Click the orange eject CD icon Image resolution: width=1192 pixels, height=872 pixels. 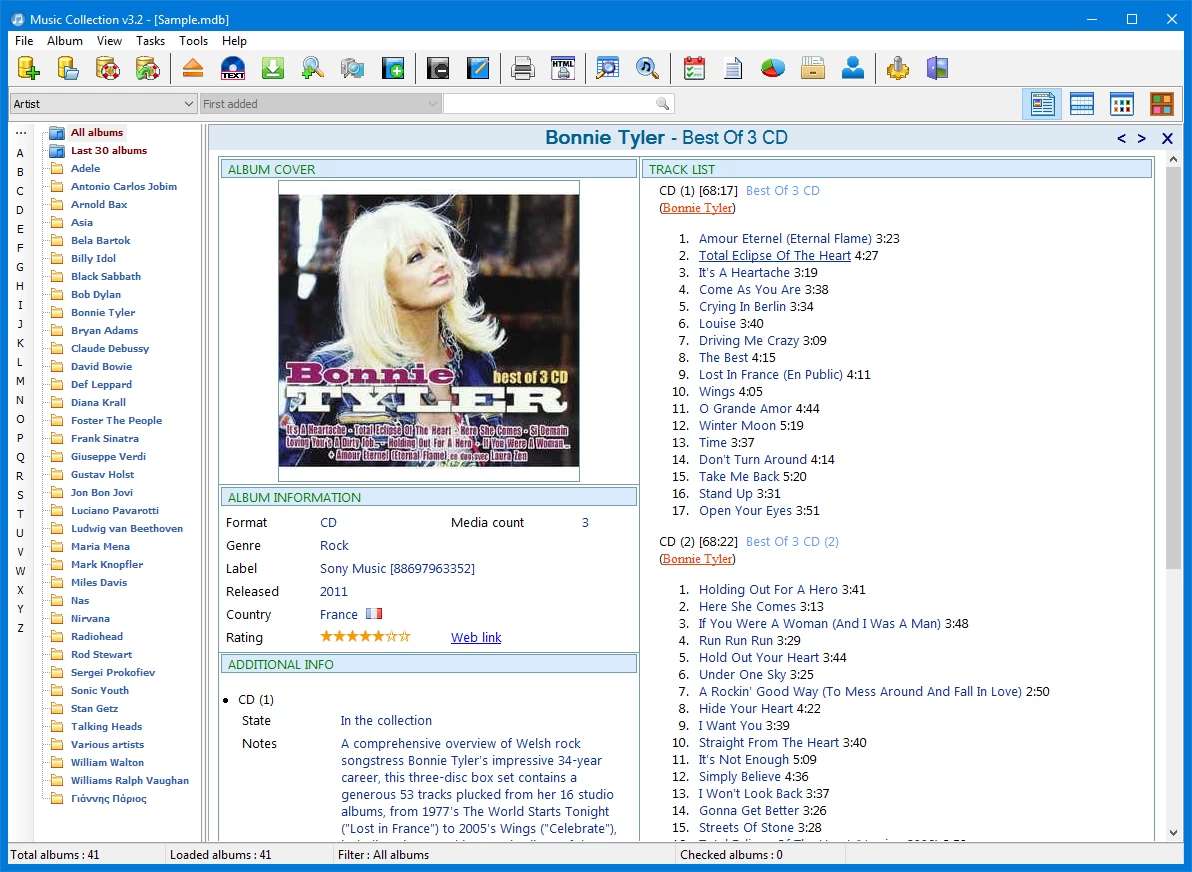[x=193, y=68]
